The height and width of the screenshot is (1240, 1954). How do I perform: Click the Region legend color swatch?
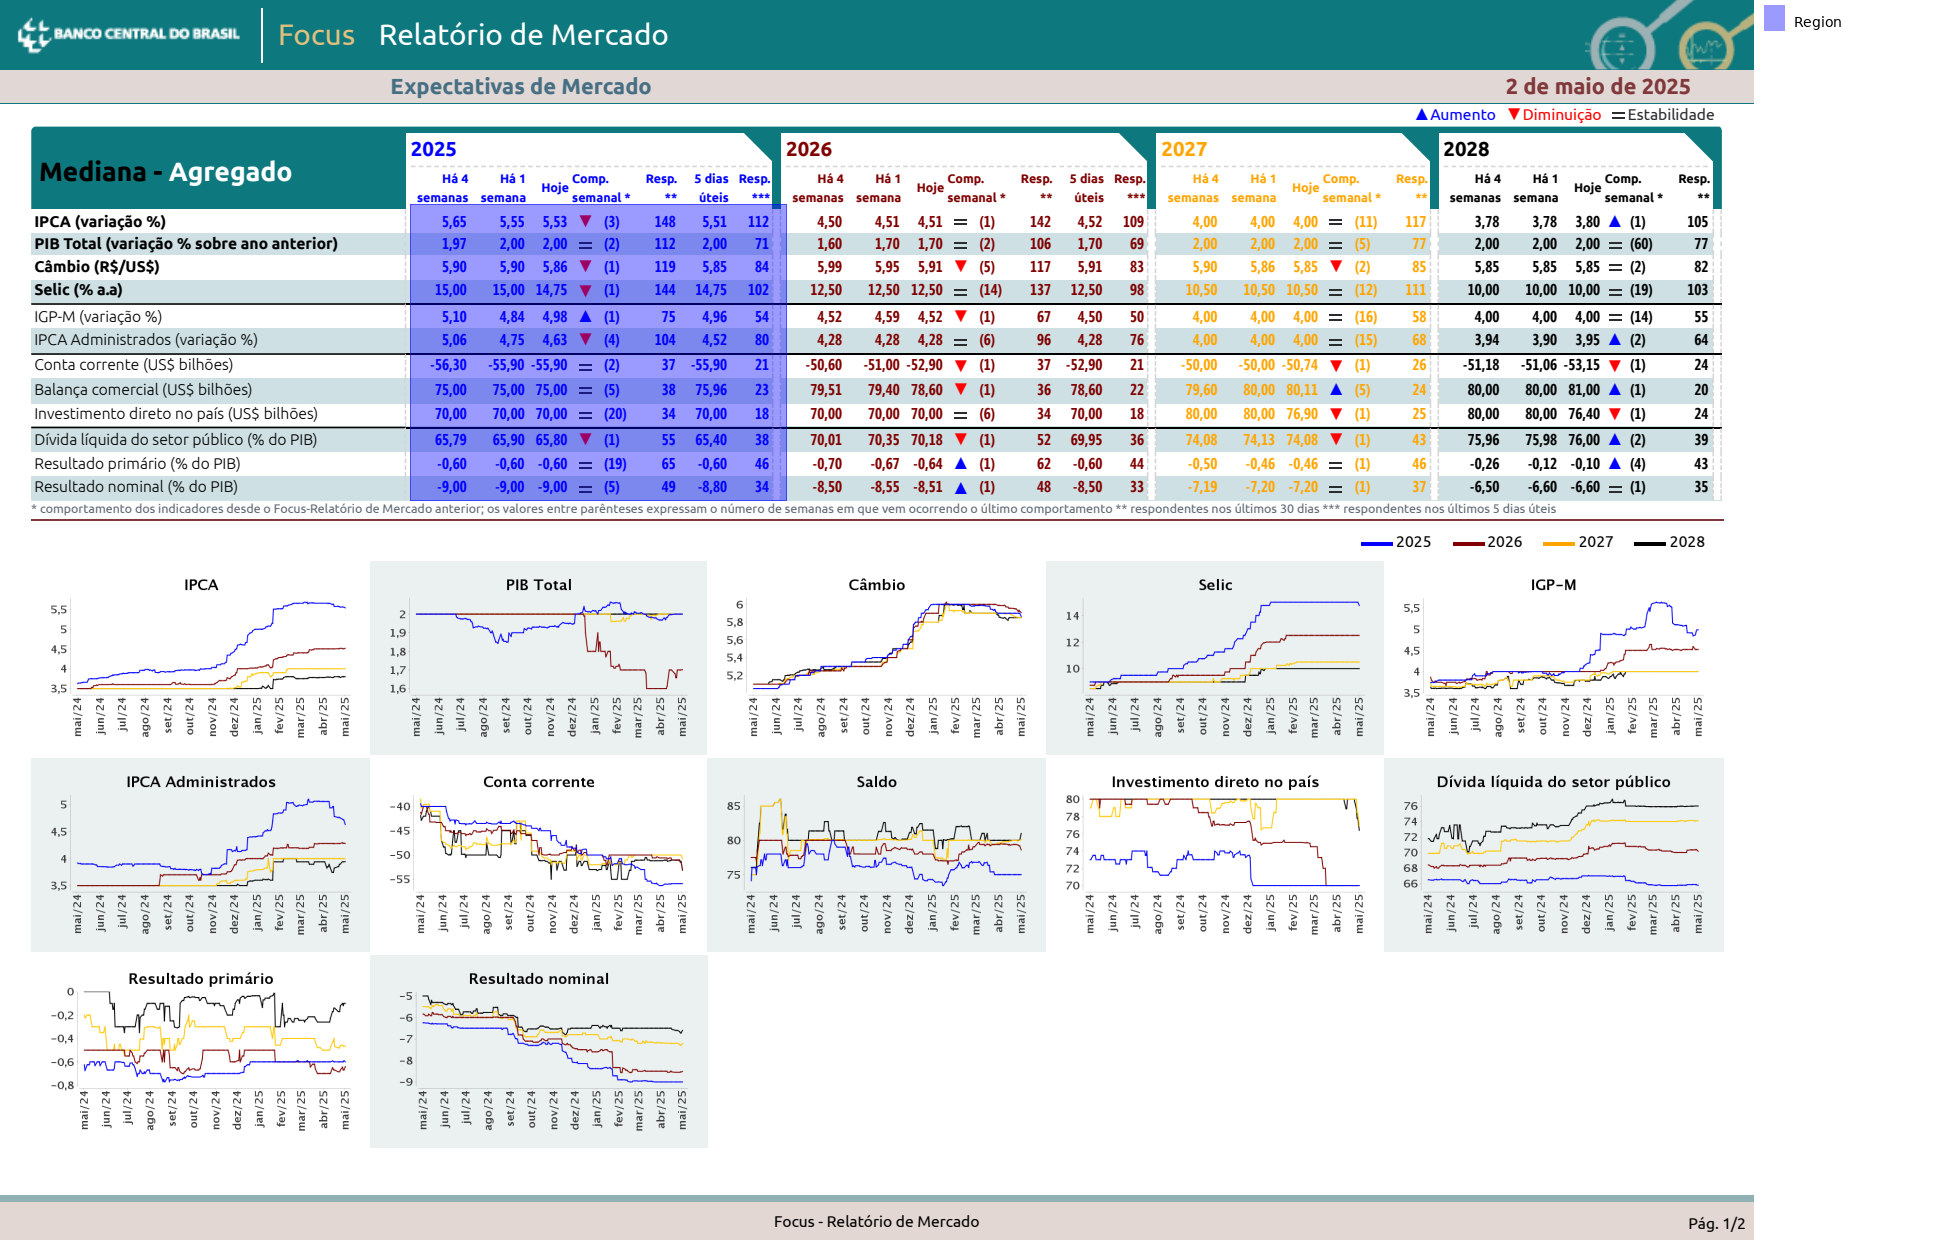pyautogui.click(x=1774, y=18)
